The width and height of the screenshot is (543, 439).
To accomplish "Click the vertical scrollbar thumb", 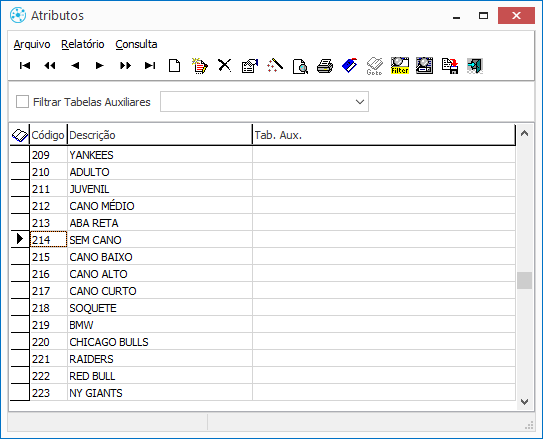I will tap(525, 280).
